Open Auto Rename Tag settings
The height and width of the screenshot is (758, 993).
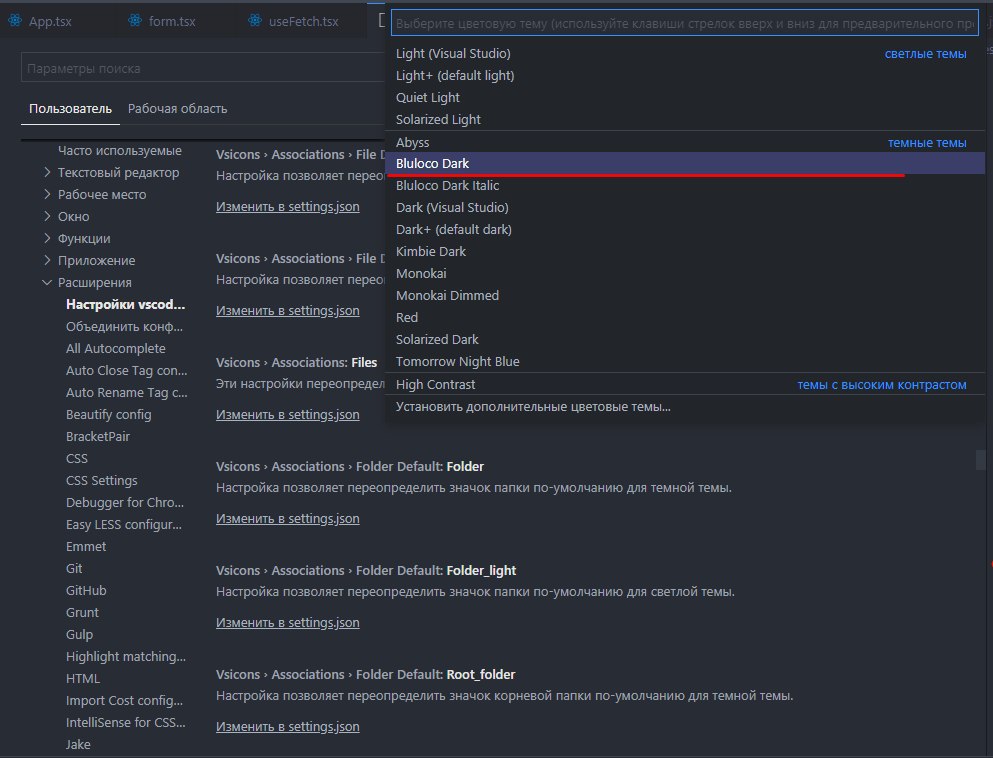[x=127, y=393]
